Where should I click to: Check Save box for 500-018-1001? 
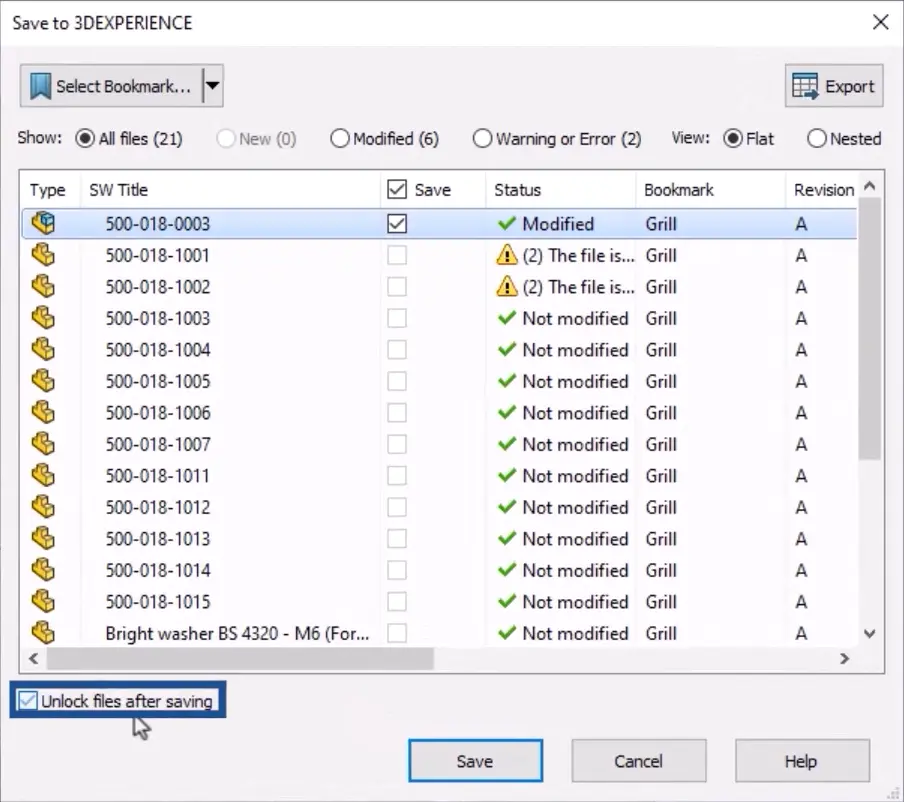point(397,255)
